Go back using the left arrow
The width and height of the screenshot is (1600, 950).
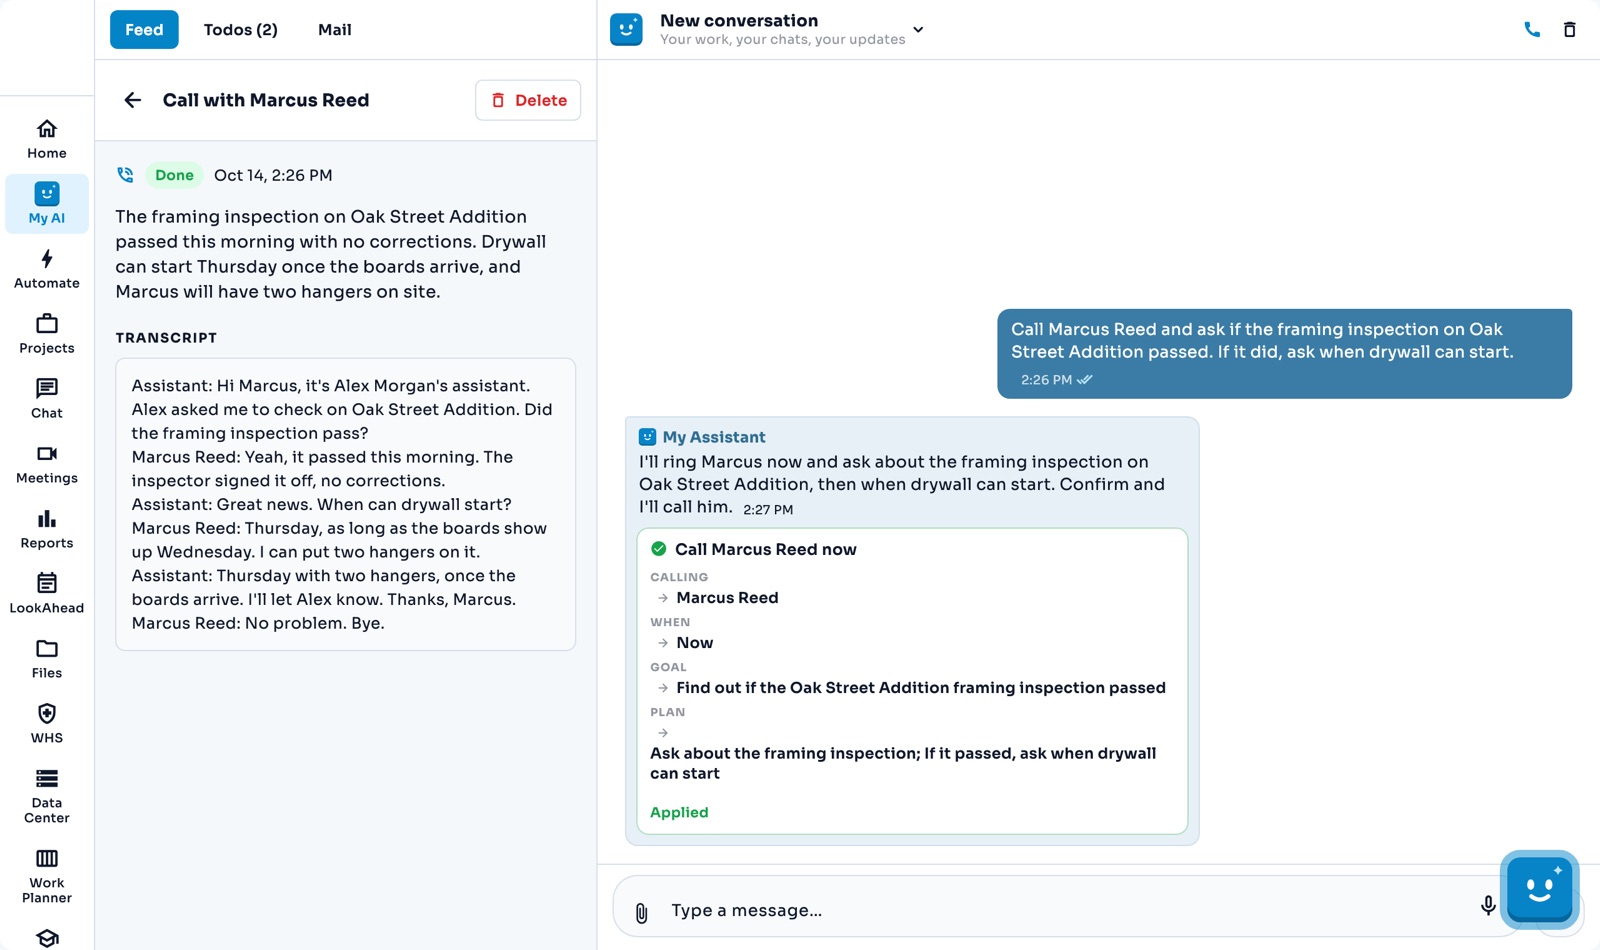132,100
